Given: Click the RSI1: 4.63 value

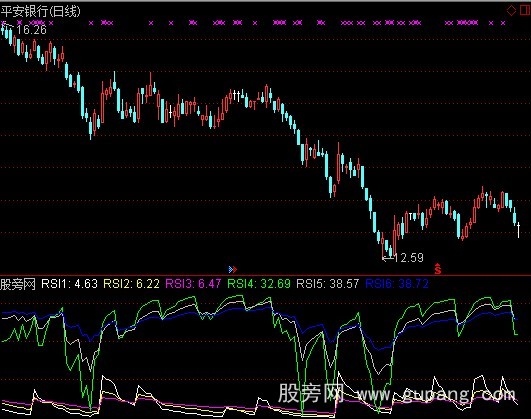Looking at the screenshot, I should coord(69,284).
